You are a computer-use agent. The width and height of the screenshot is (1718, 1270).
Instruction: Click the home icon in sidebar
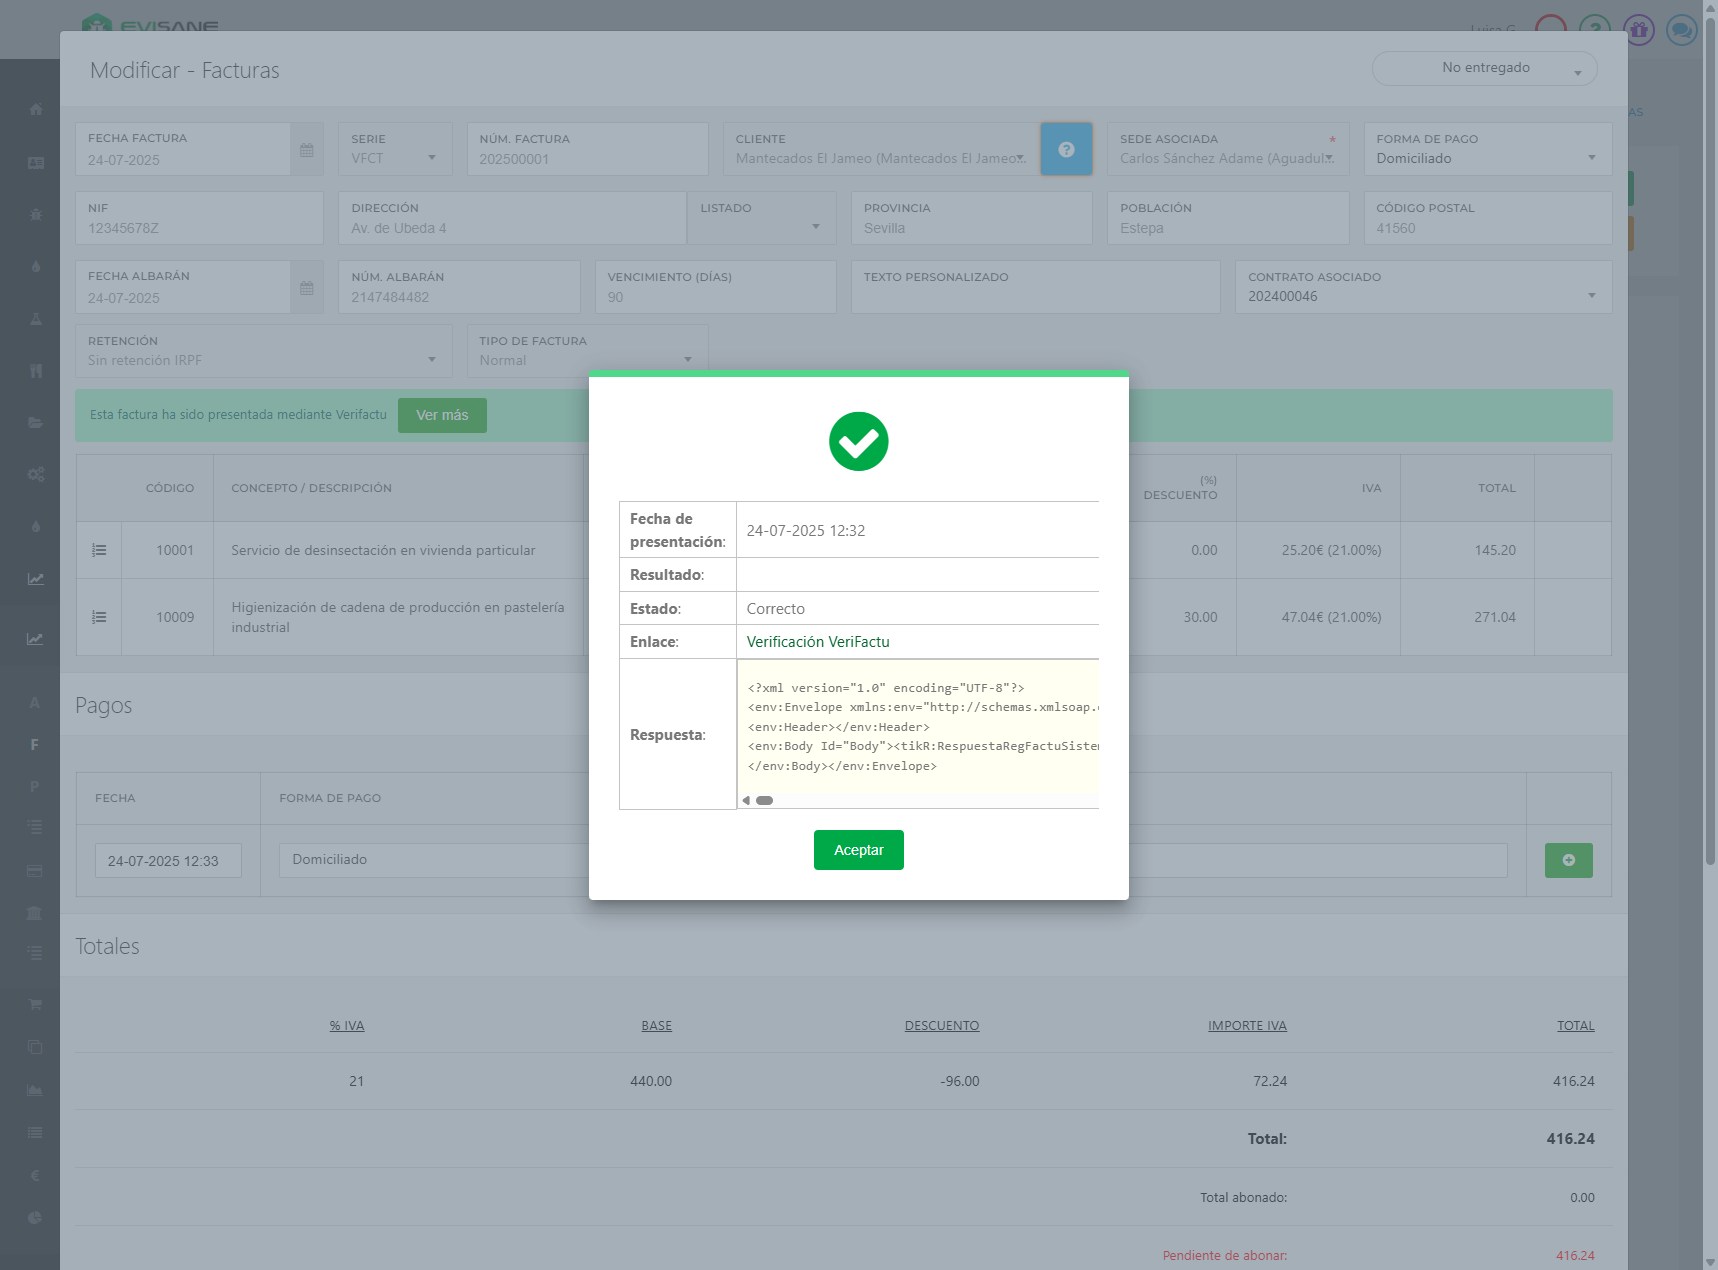(36, 109)
